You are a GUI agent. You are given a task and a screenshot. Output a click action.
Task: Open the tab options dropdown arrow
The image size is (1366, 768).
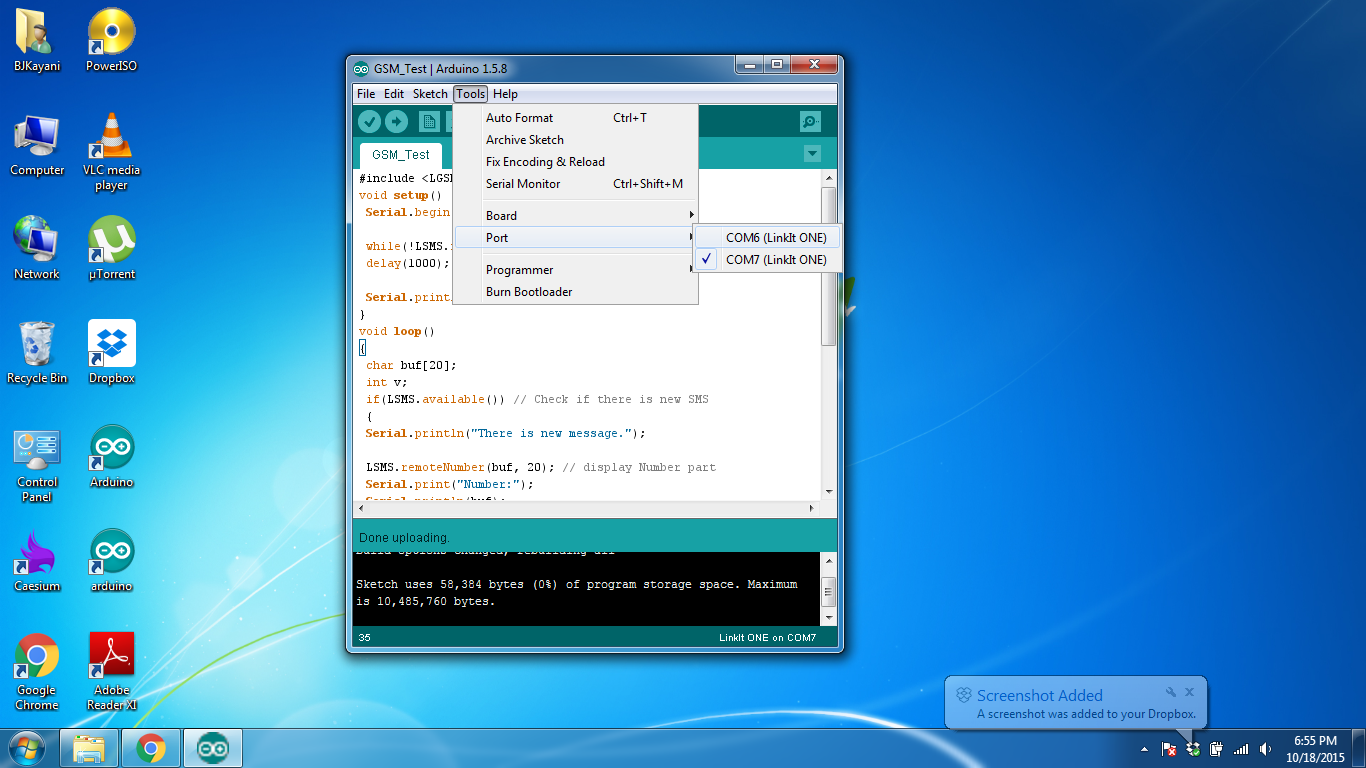[812, 154]
